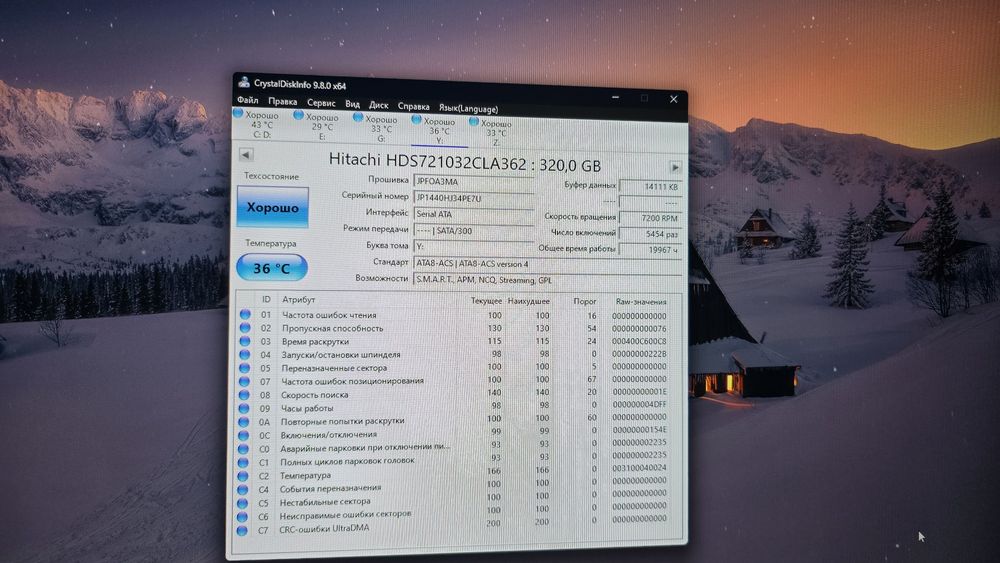Screen dimensions: 1000x563
Task: Click status icon of attribute 01
Action: 245,314
